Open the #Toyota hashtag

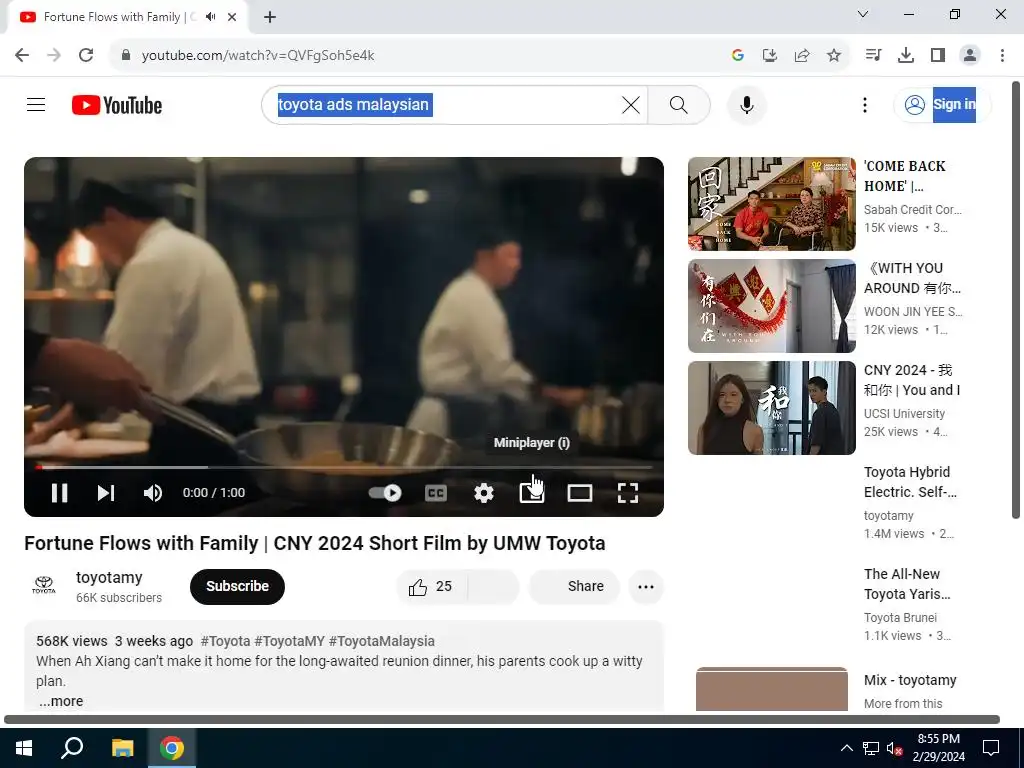coord(225,641)
